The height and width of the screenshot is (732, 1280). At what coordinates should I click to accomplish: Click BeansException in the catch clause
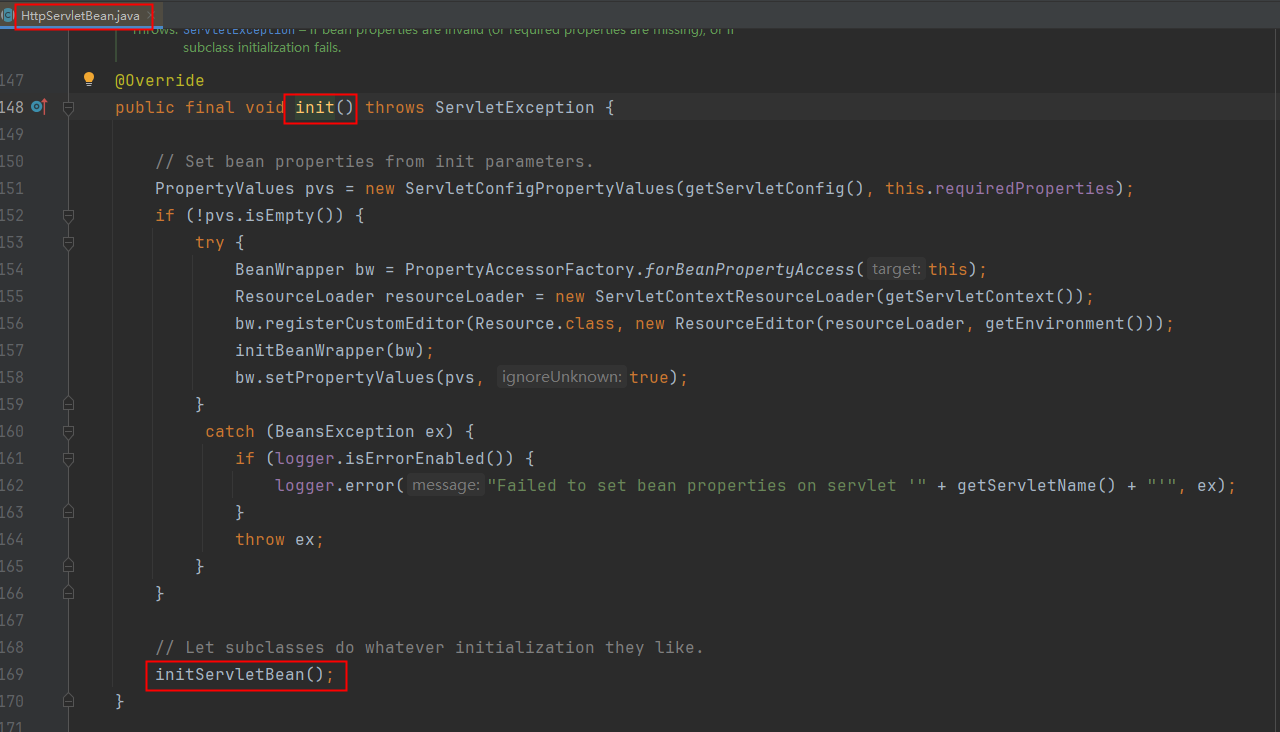[x=345, y=431]
